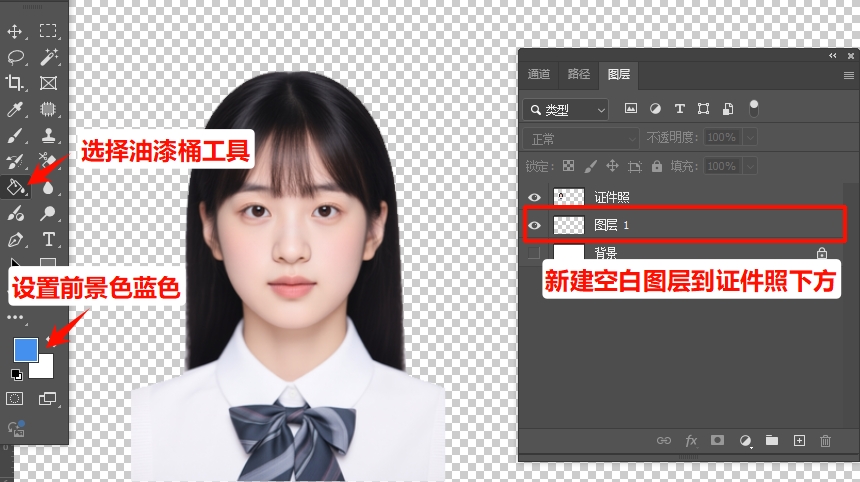Open the 类型 layer filter dropdown

click(565, 110)
